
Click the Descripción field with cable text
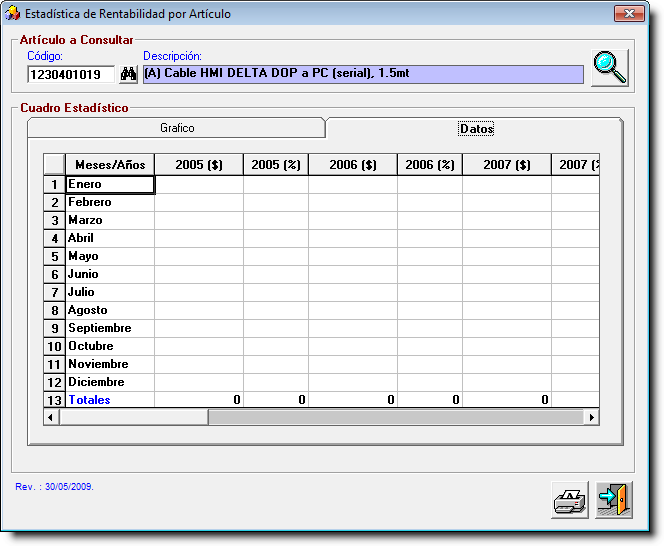(363, 74)
